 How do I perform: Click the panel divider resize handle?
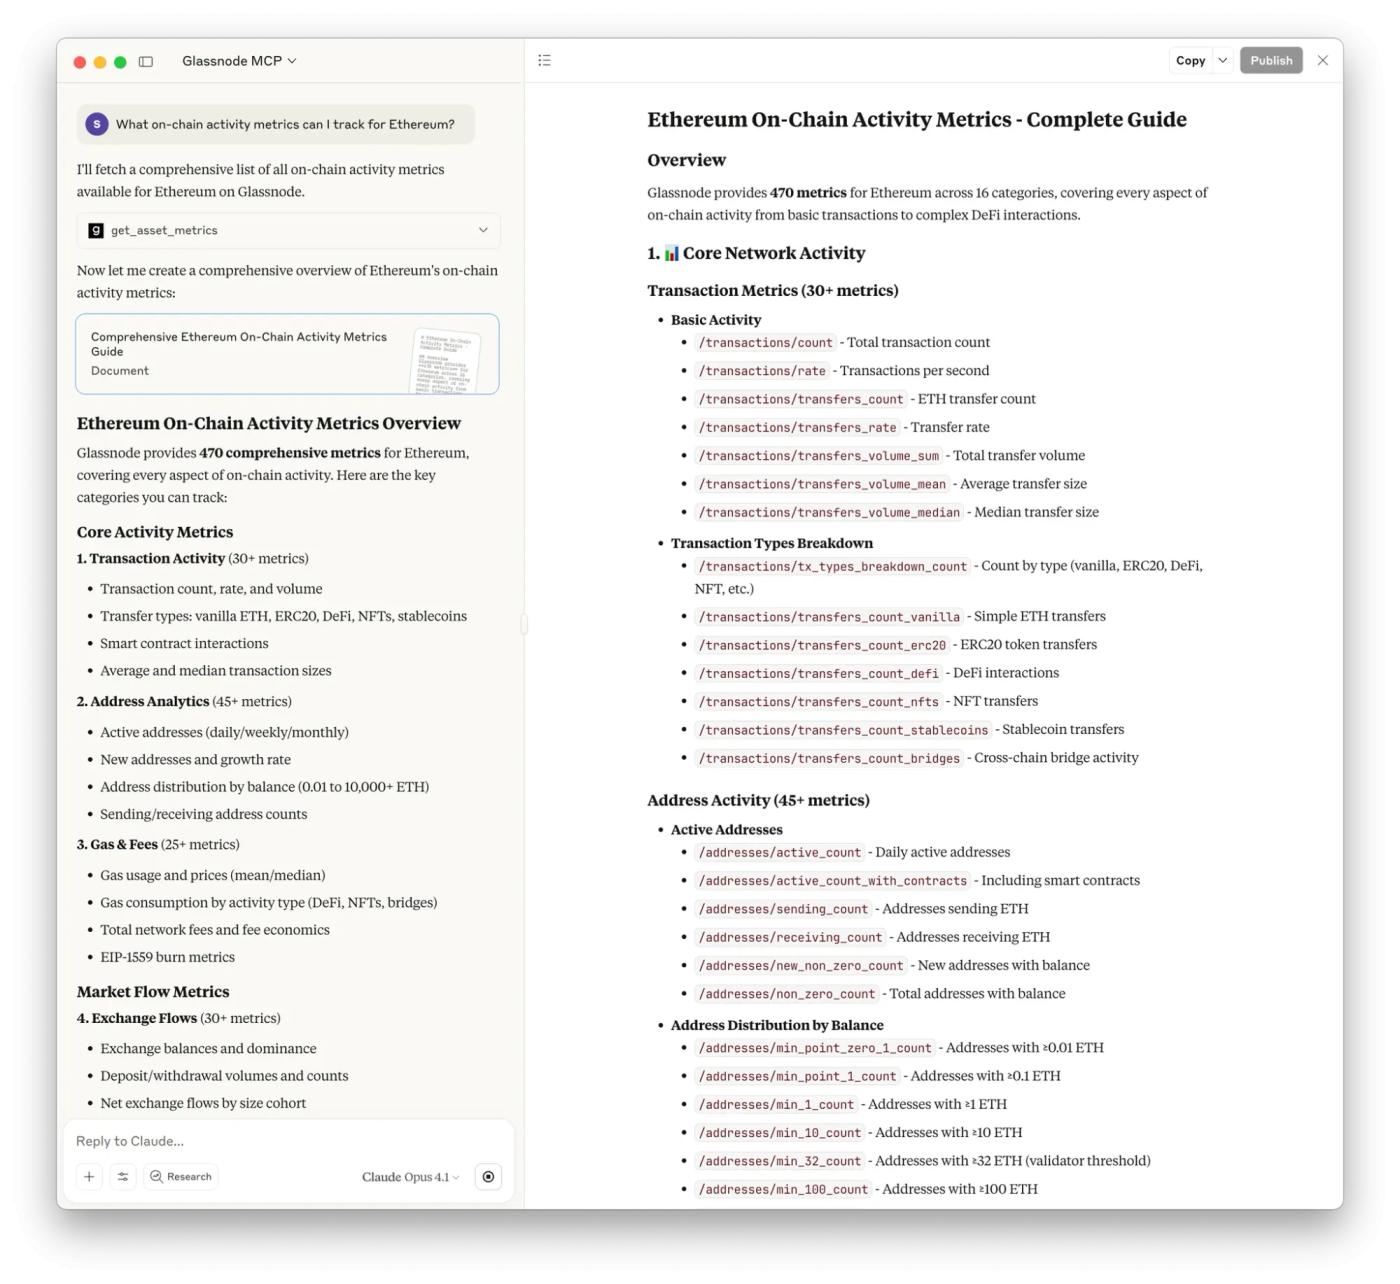click(524, 624)
